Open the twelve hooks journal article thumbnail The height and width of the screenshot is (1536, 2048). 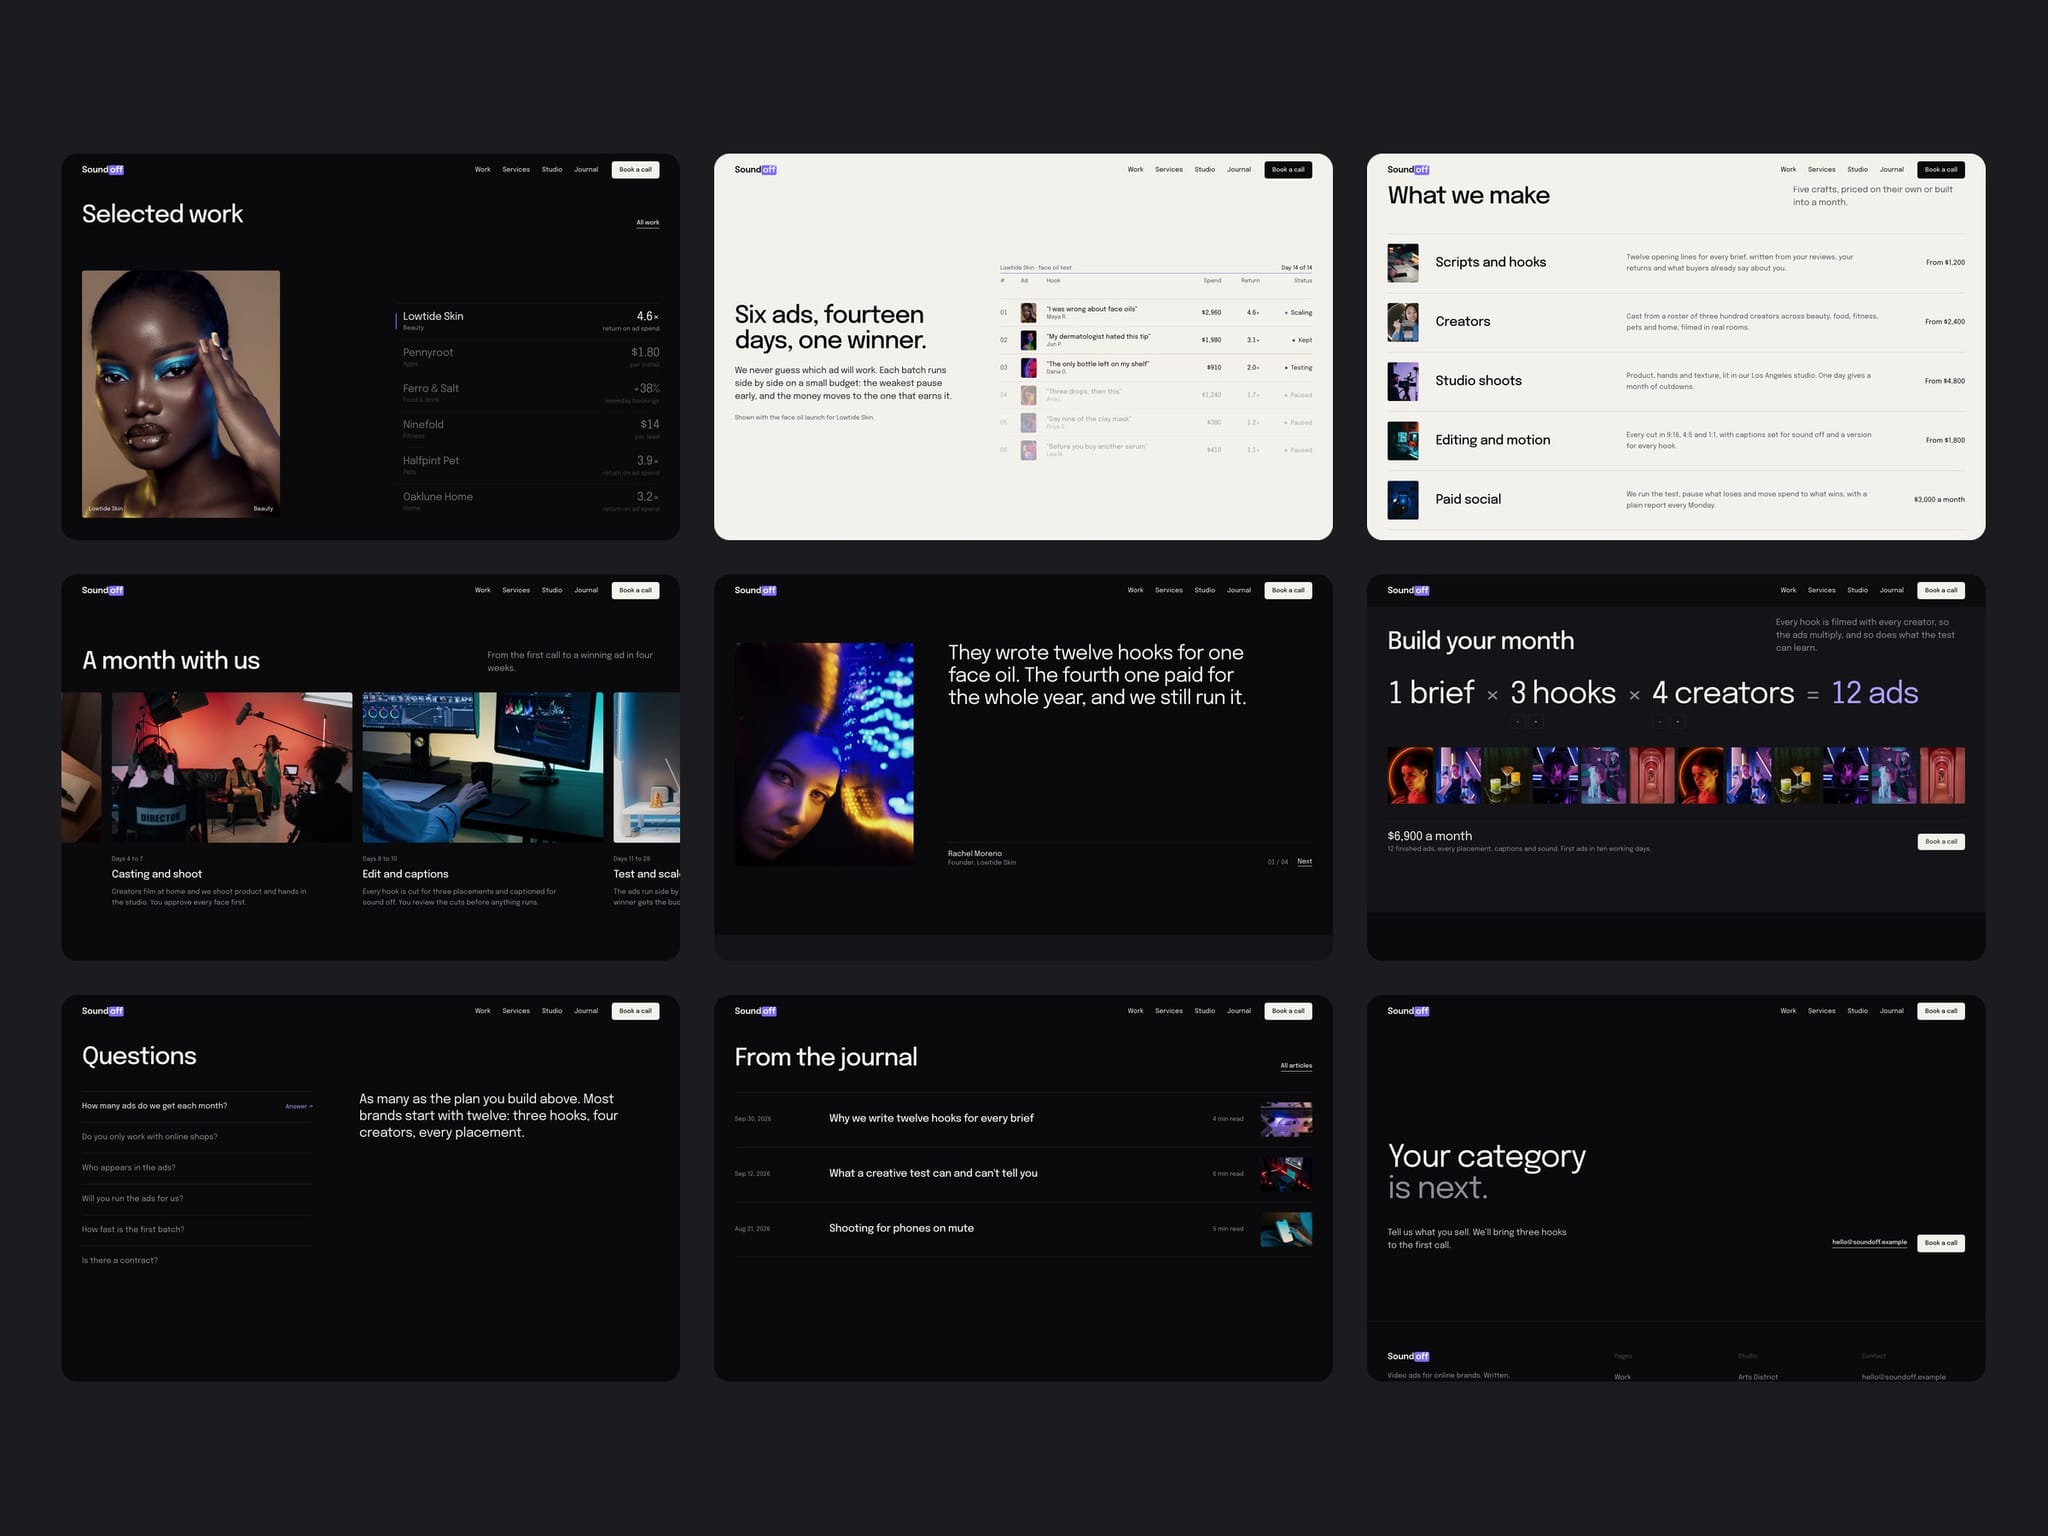[x=1286, y=1119]
